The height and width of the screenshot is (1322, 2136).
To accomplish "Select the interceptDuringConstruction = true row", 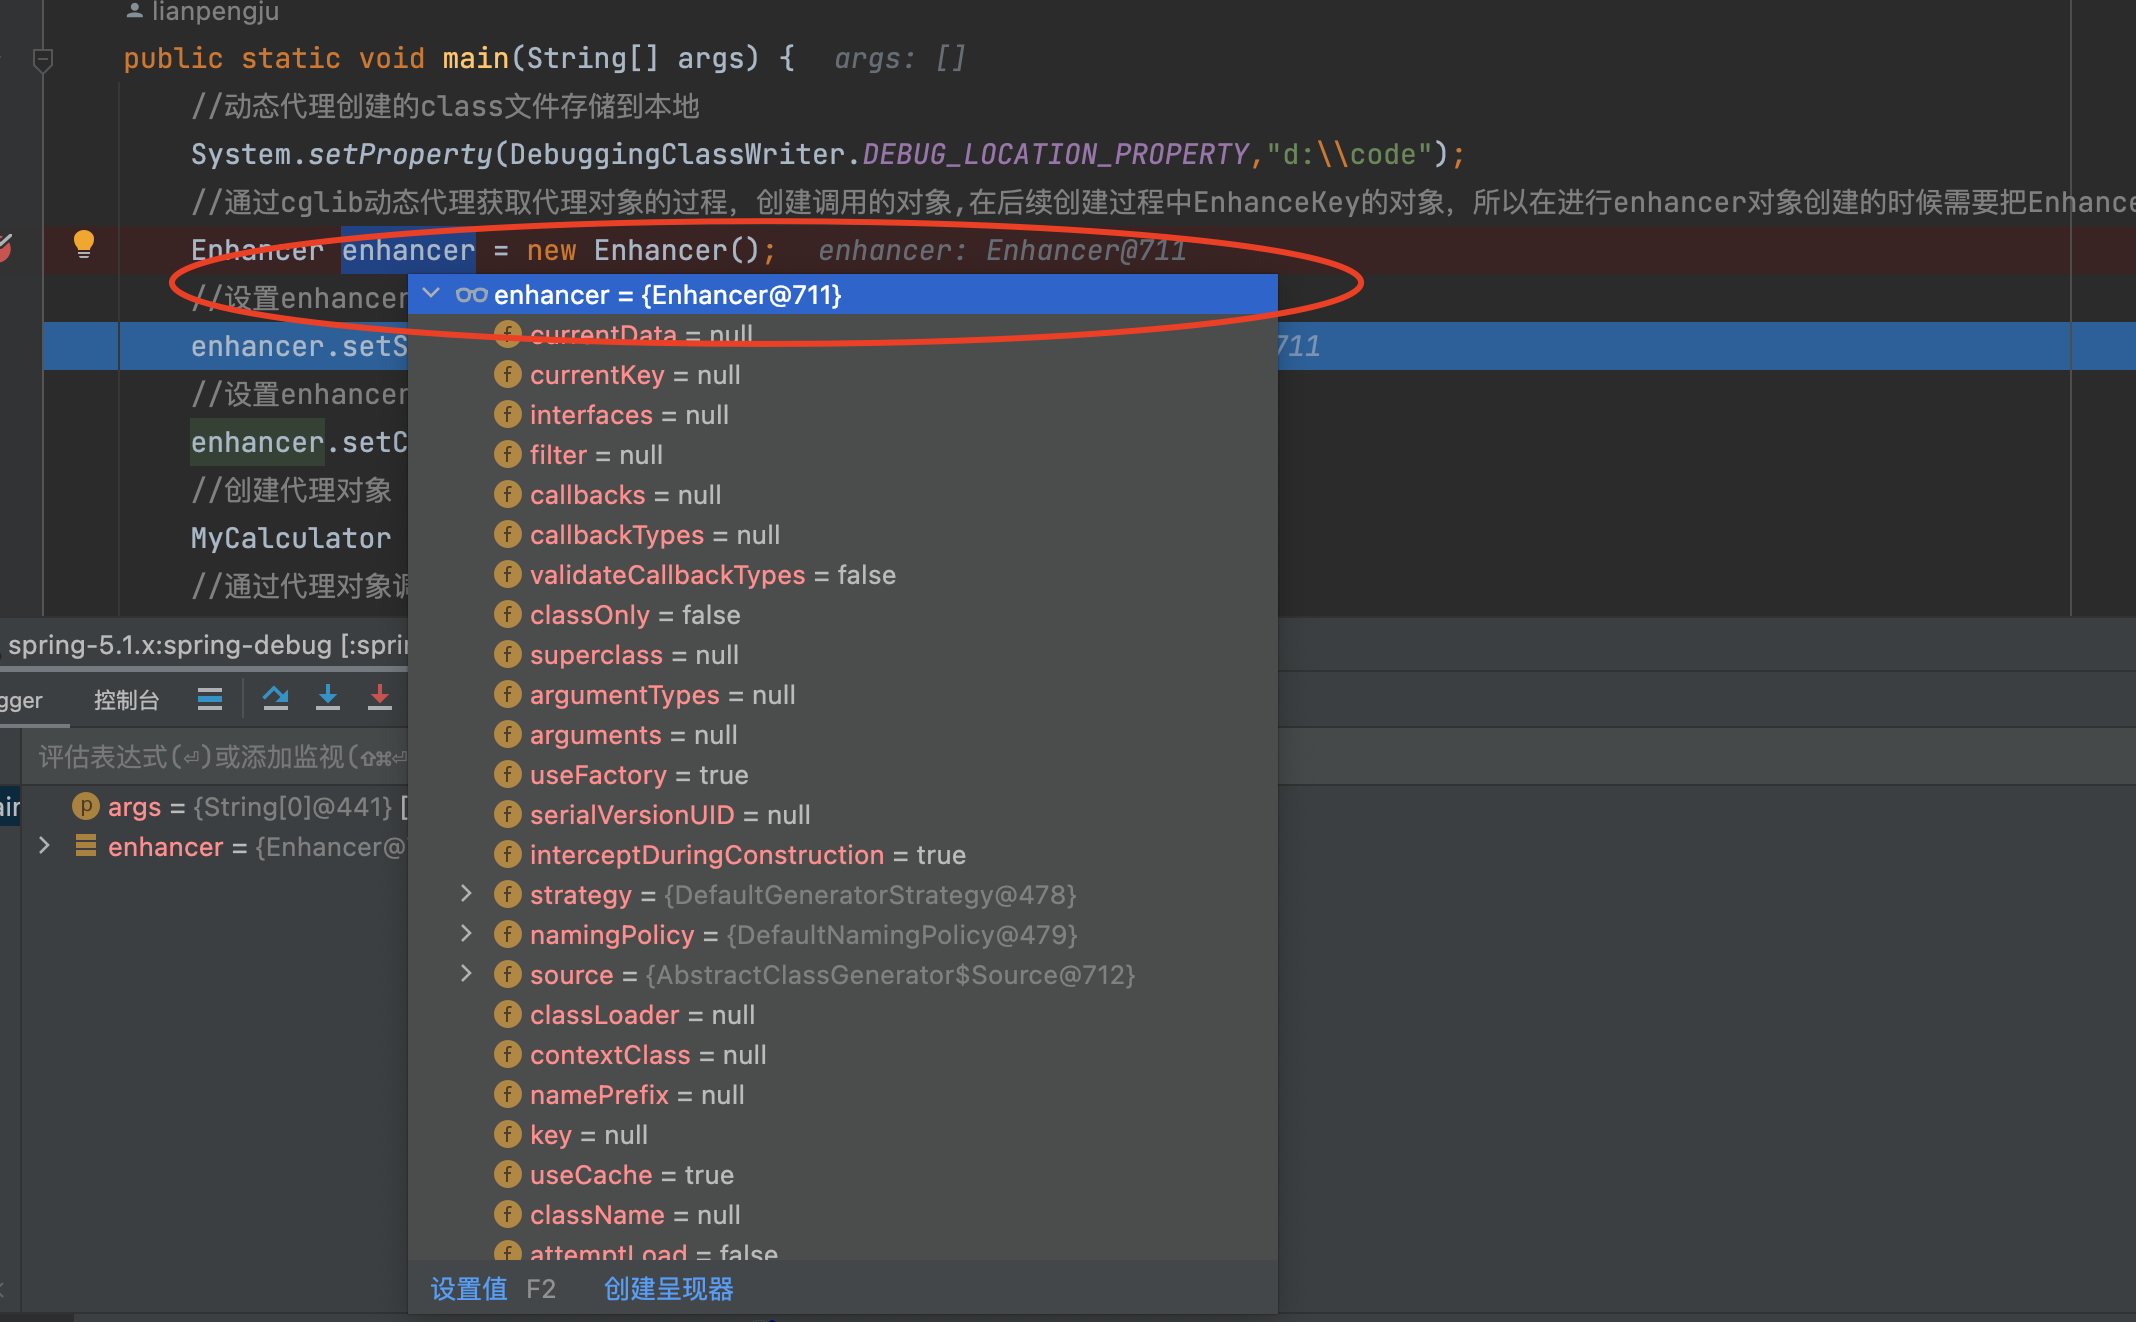I will pyautogui.click(x=843, y=855).
